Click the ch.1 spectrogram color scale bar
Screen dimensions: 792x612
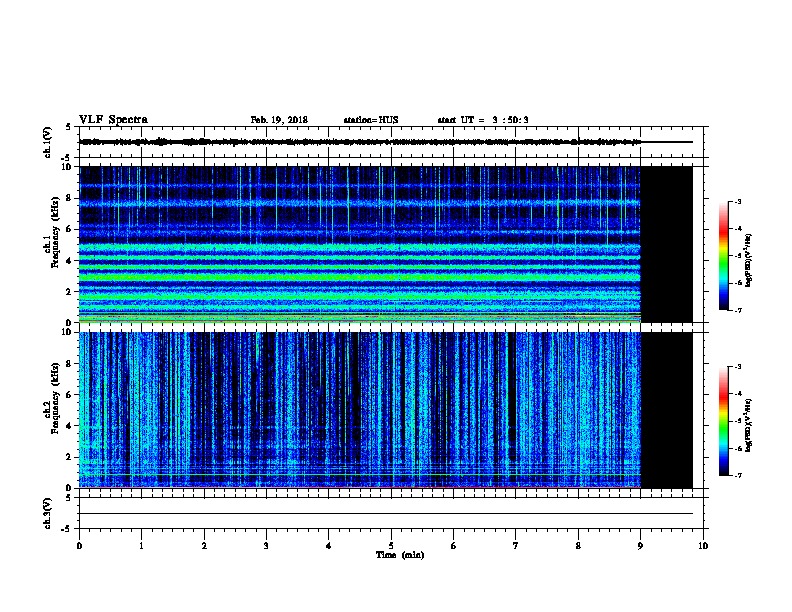click(x=724, y=256)
